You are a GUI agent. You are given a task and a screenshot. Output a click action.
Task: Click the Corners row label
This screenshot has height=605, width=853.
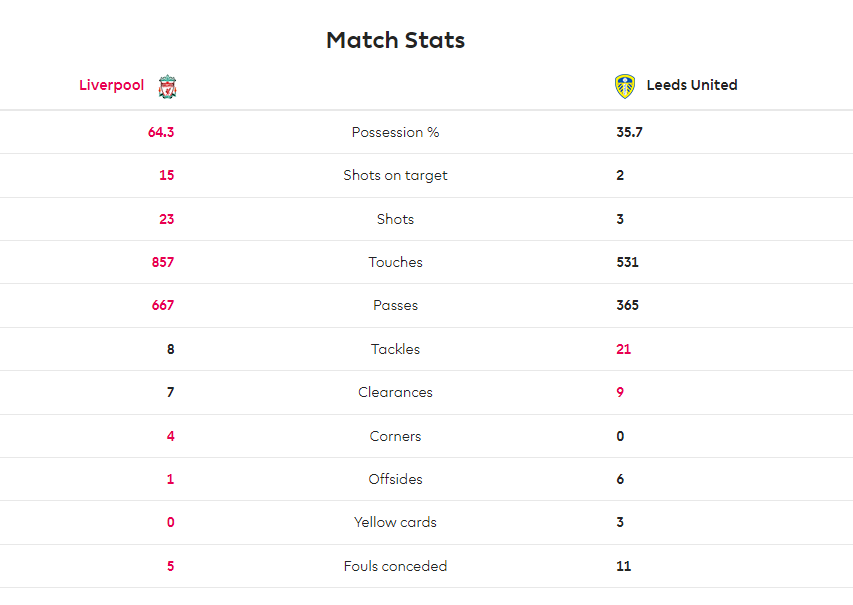[395, 436]
